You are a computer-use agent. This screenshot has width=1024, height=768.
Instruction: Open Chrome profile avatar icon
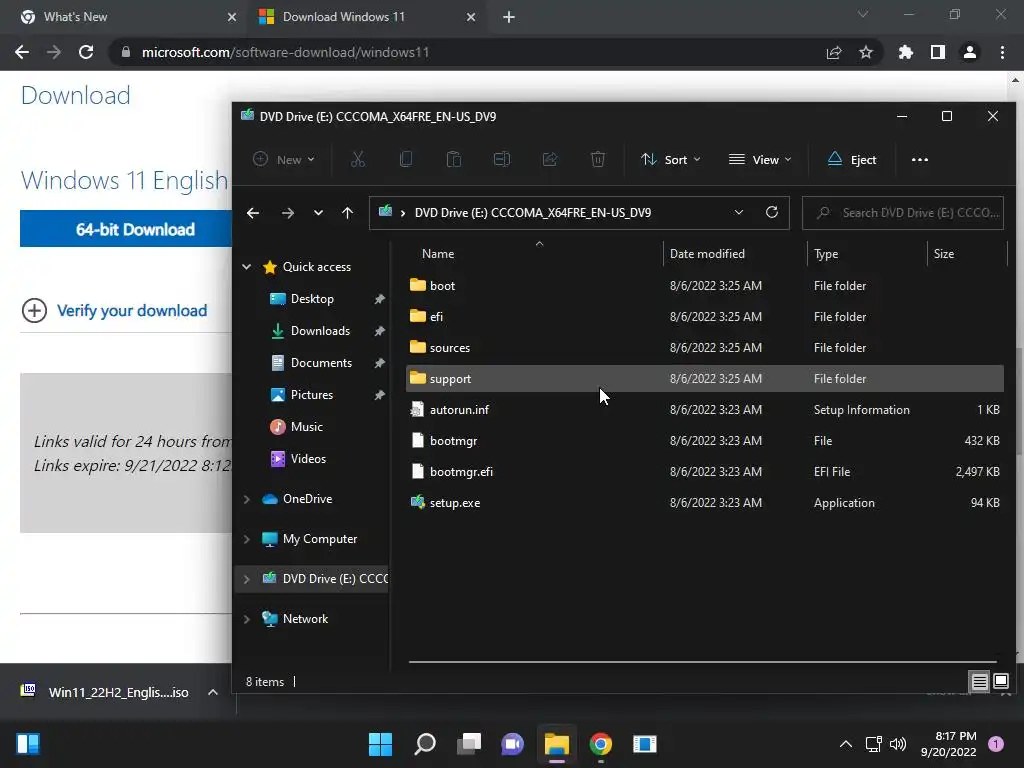pyautogui.click(x=970, y=52)
